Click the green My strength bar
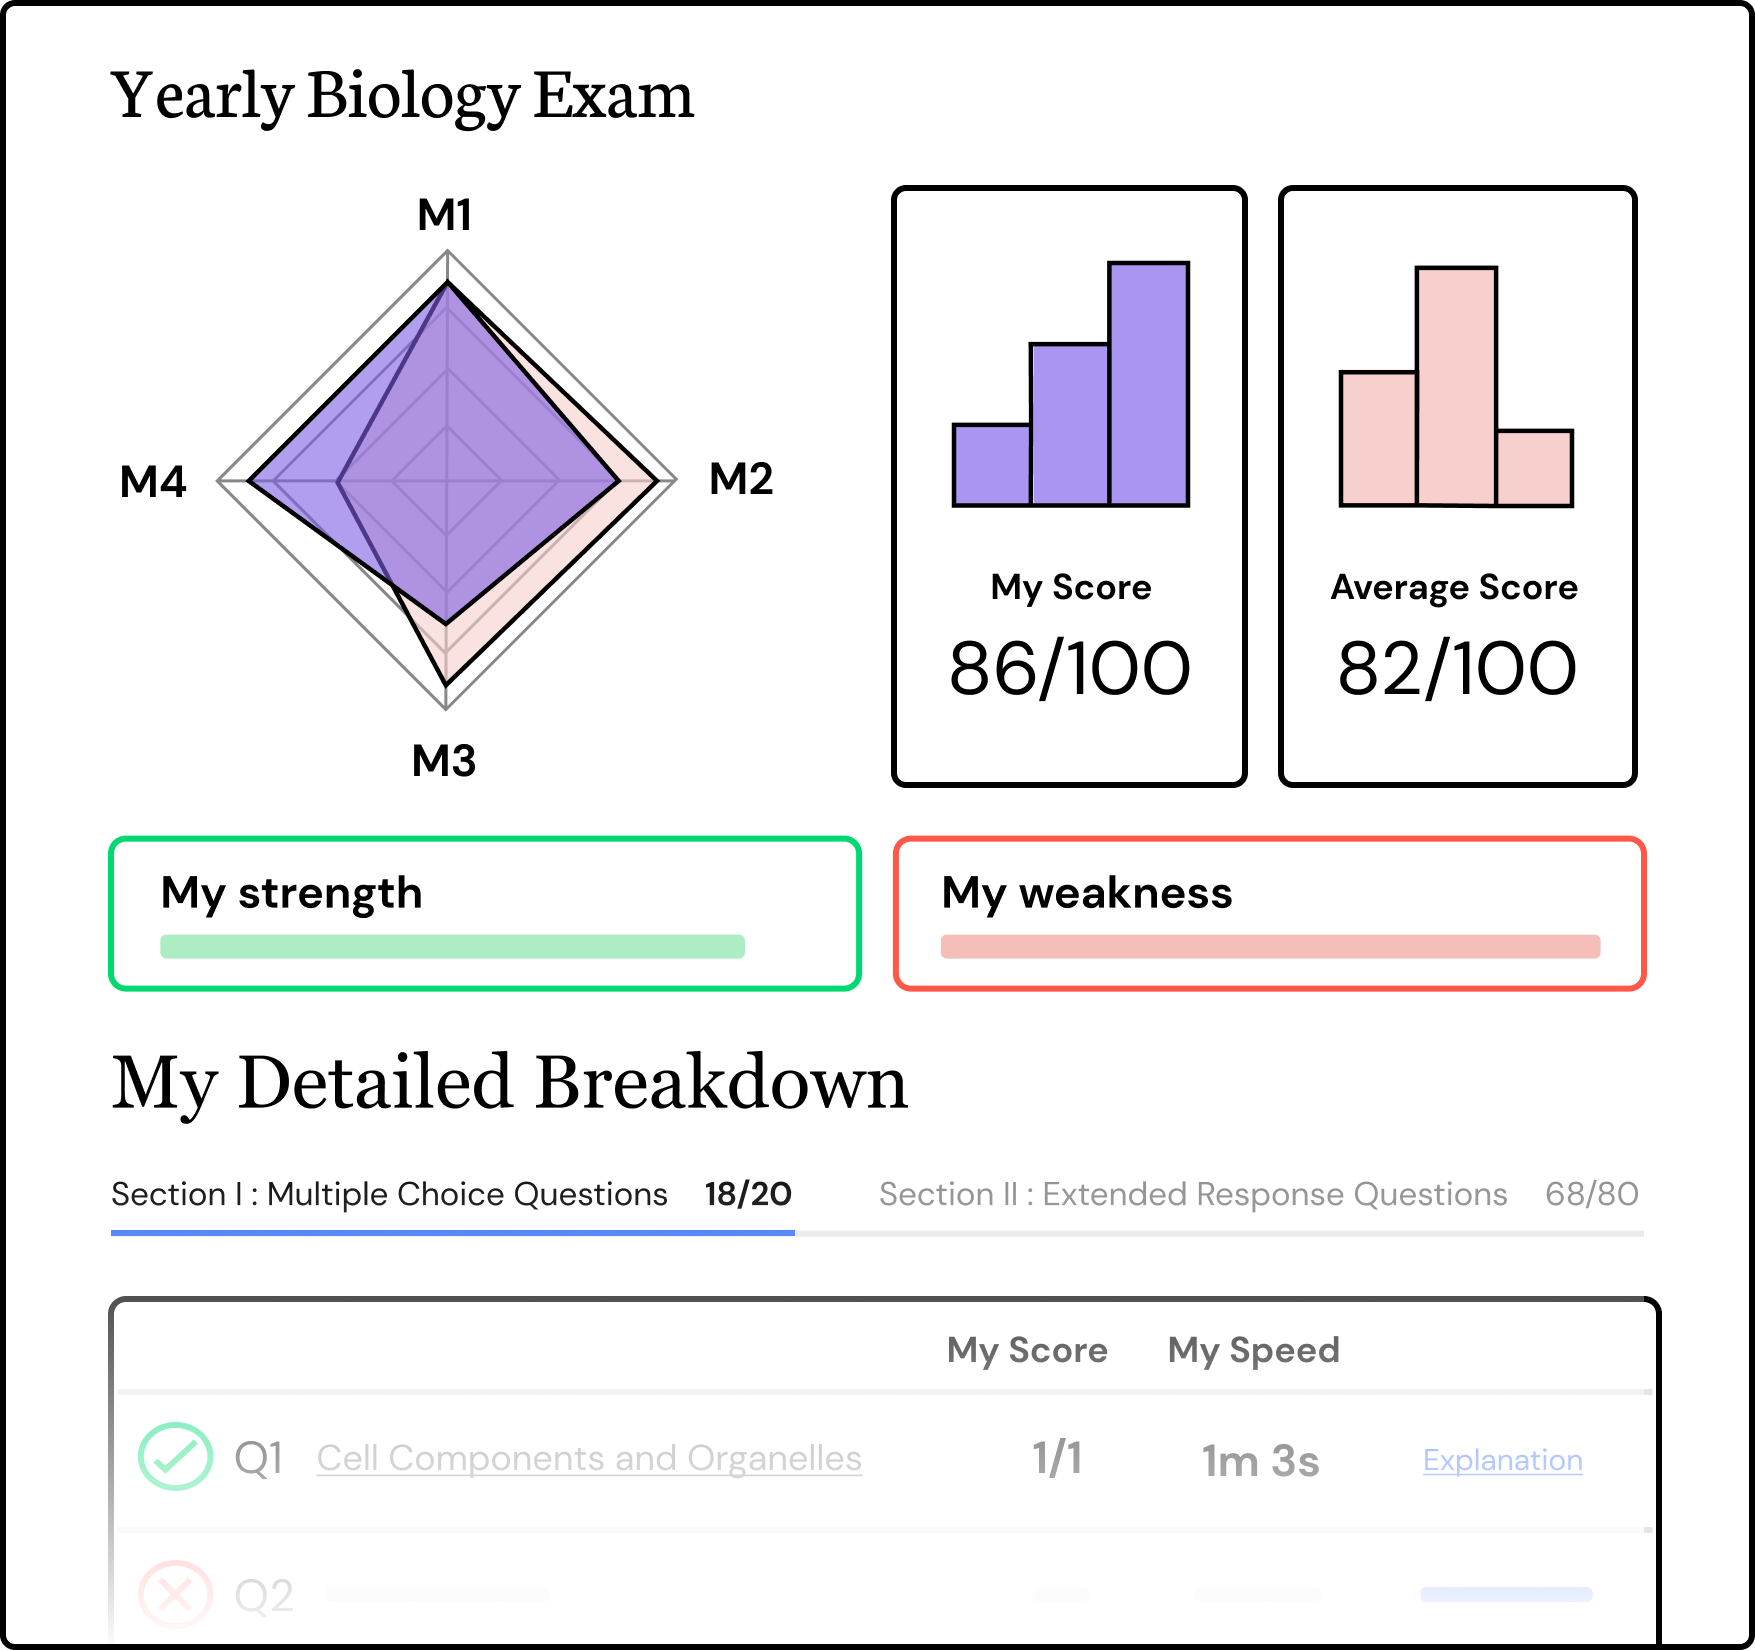Image resolution: width=1755 pixels, height=1650 pixels. (x=452, y=946)
